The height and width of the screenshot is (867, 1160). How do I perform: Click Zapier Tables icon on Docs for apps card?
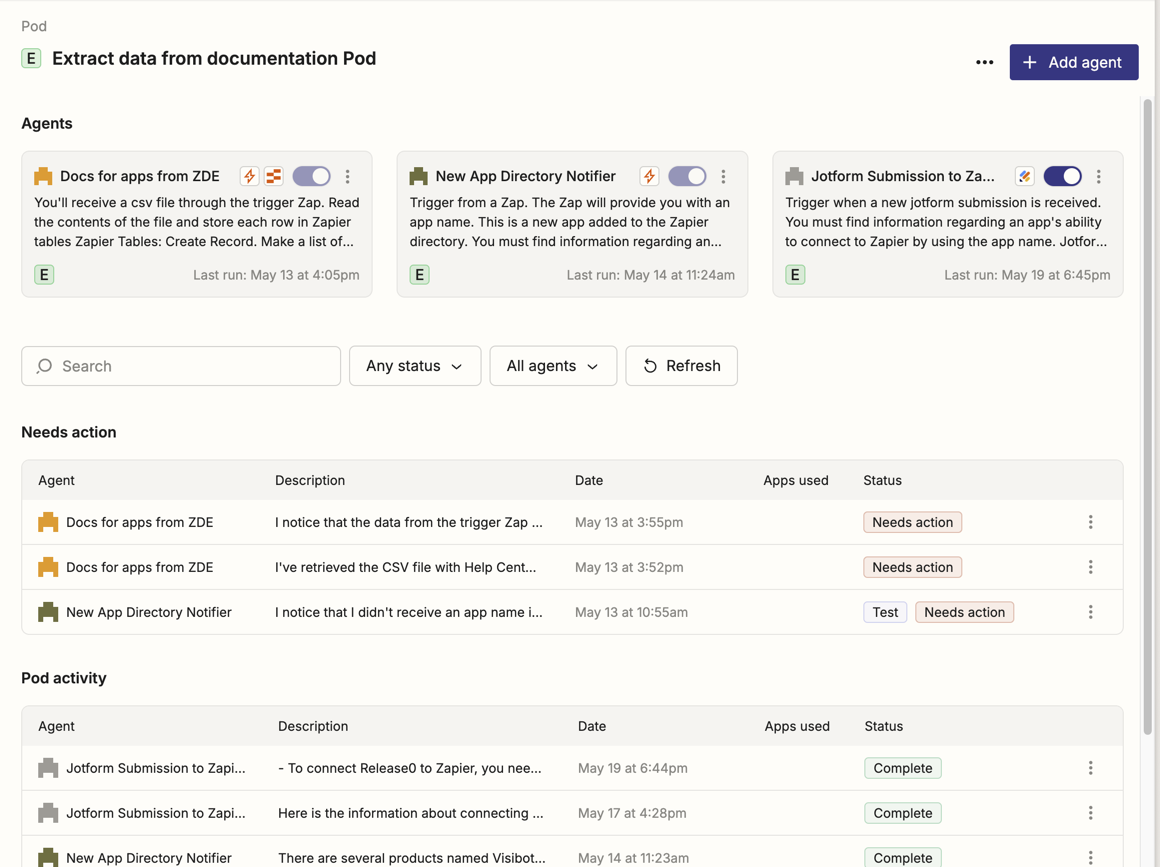pyautogui.click(x=274, y=176)
